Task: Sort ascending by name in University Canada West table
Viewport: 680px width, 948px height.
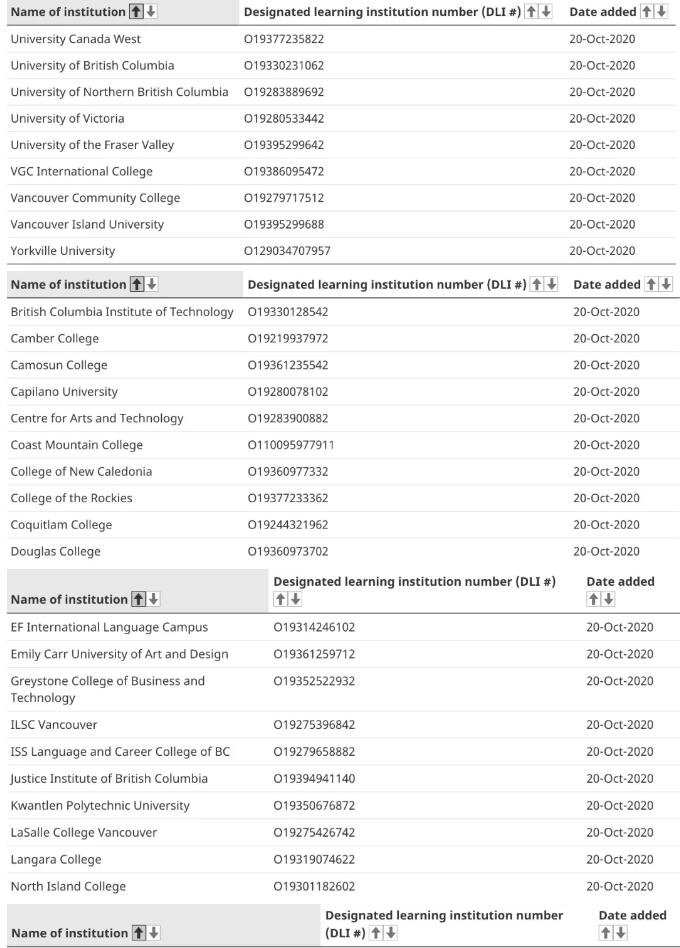Action: [136, 12]
